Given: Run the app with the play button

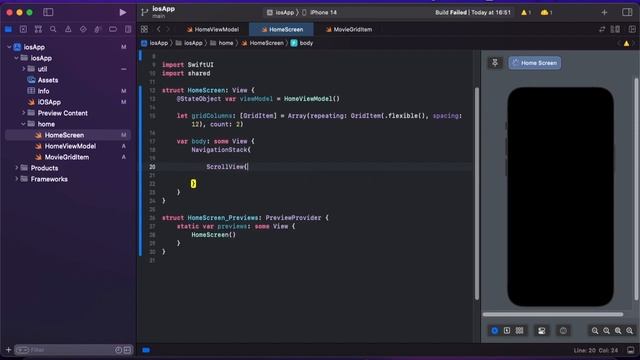Looking at the screenshot, I should click(122, 12).
